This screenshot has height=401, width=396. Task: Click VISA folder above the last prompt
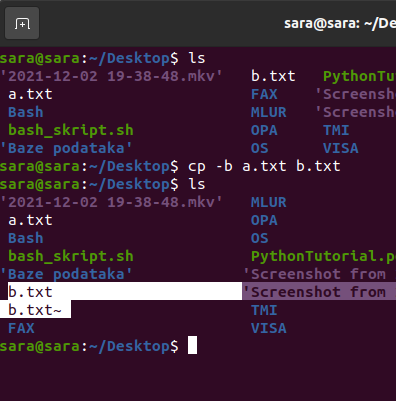click(x=269, y=328)
